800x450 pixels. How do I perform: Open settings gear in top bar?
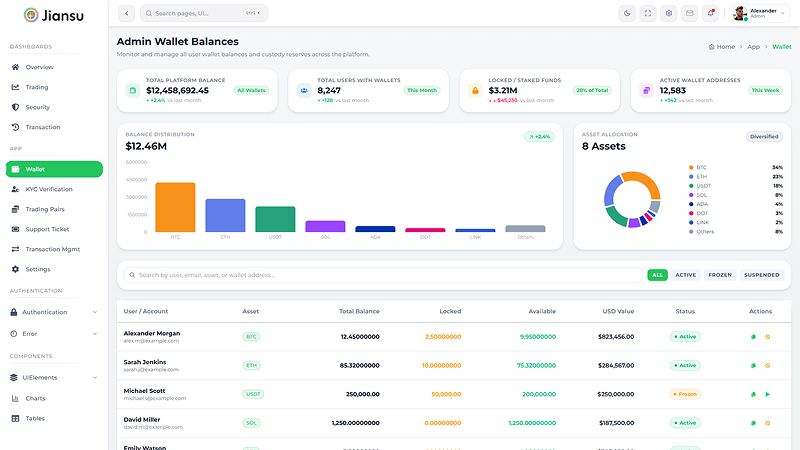point(669,13)
